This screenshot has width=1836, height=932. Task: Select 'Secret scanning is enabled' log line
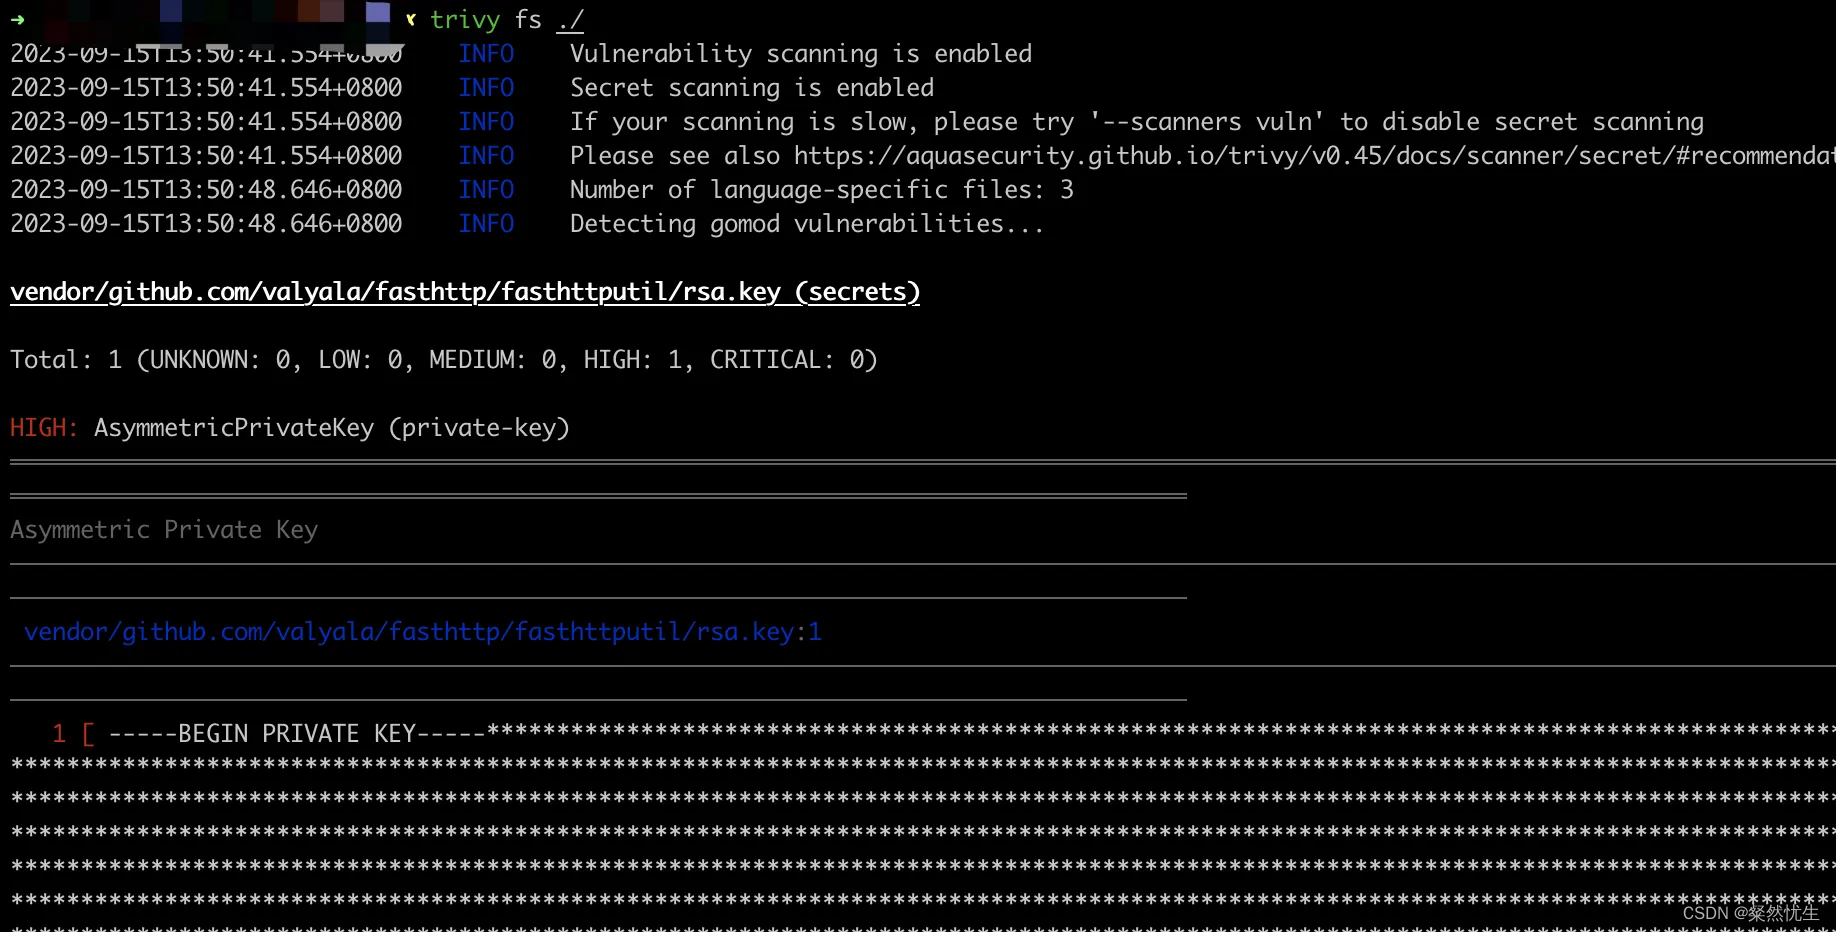pyautogui.click(x=752, y=88)
